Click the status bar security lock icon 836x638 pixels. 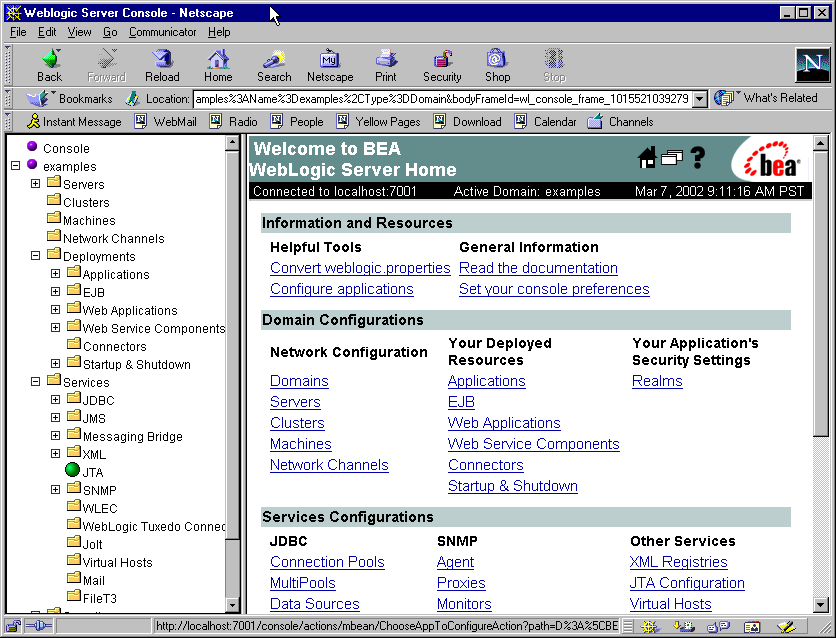coord(13,626)
